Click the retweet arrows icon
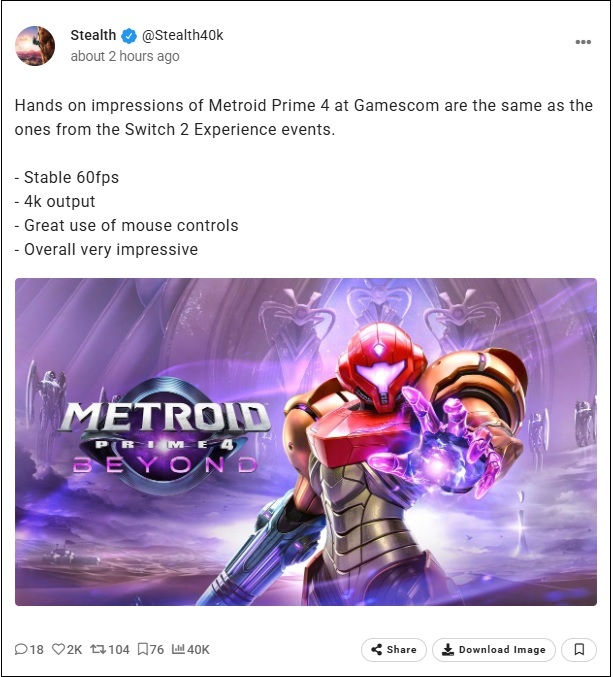613x677 pixels. [98, 649]
